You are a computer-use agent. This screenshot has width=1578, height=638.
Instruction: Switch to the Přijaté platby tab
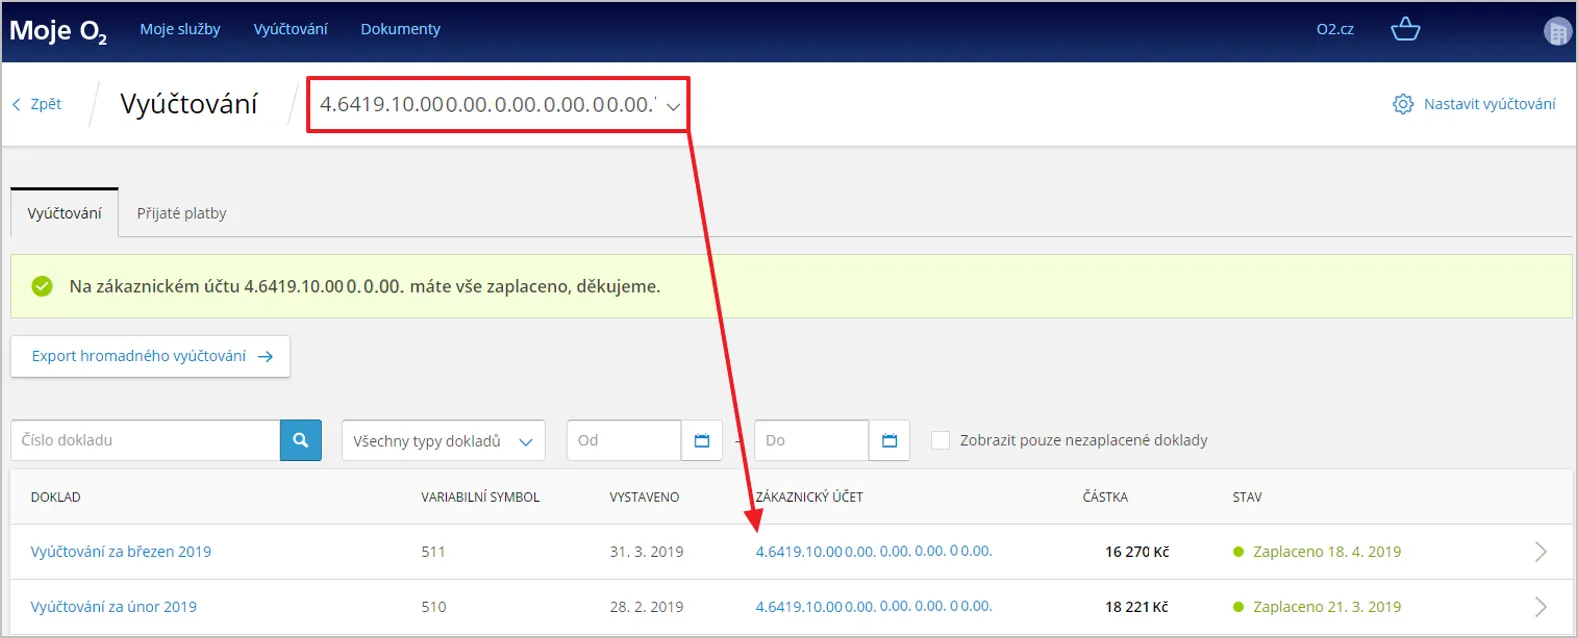click(x=181, y=213)
